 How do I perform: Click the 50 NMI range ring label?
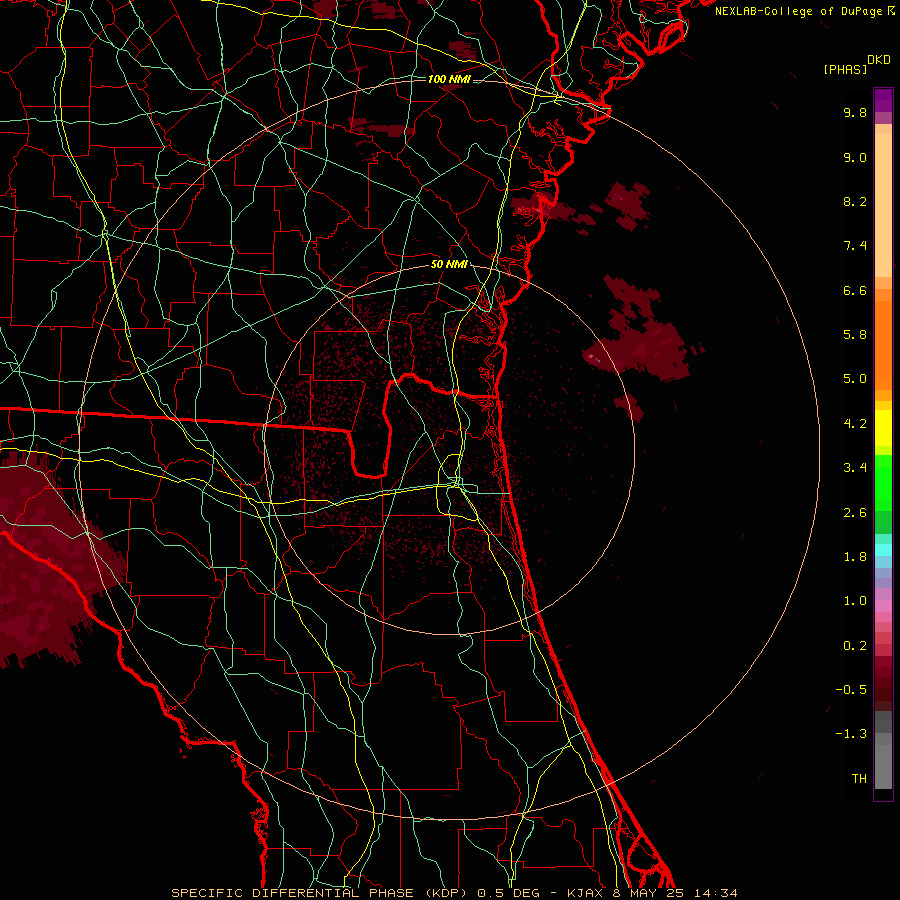449,265
